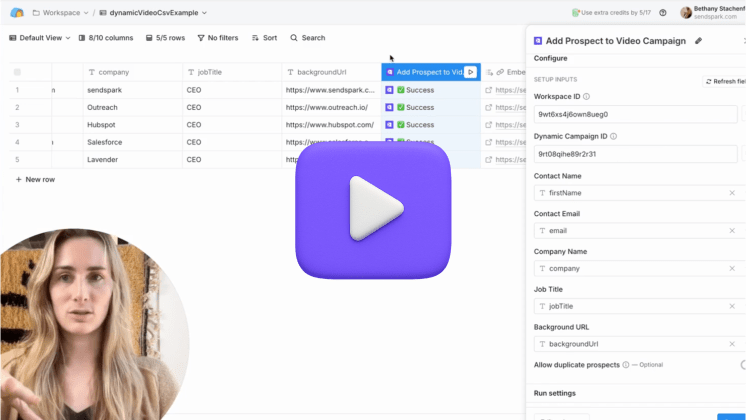Click the Sort button
Image resolution: width=746 pixels, height=420 pixels.
[265, 38]
